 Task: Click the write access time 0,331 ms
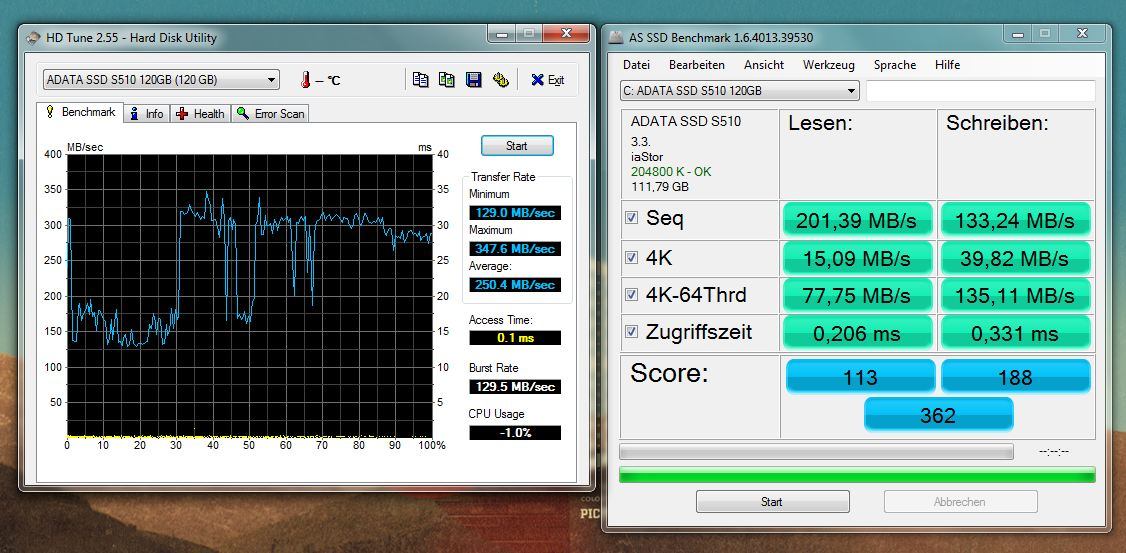point(1015,333)
